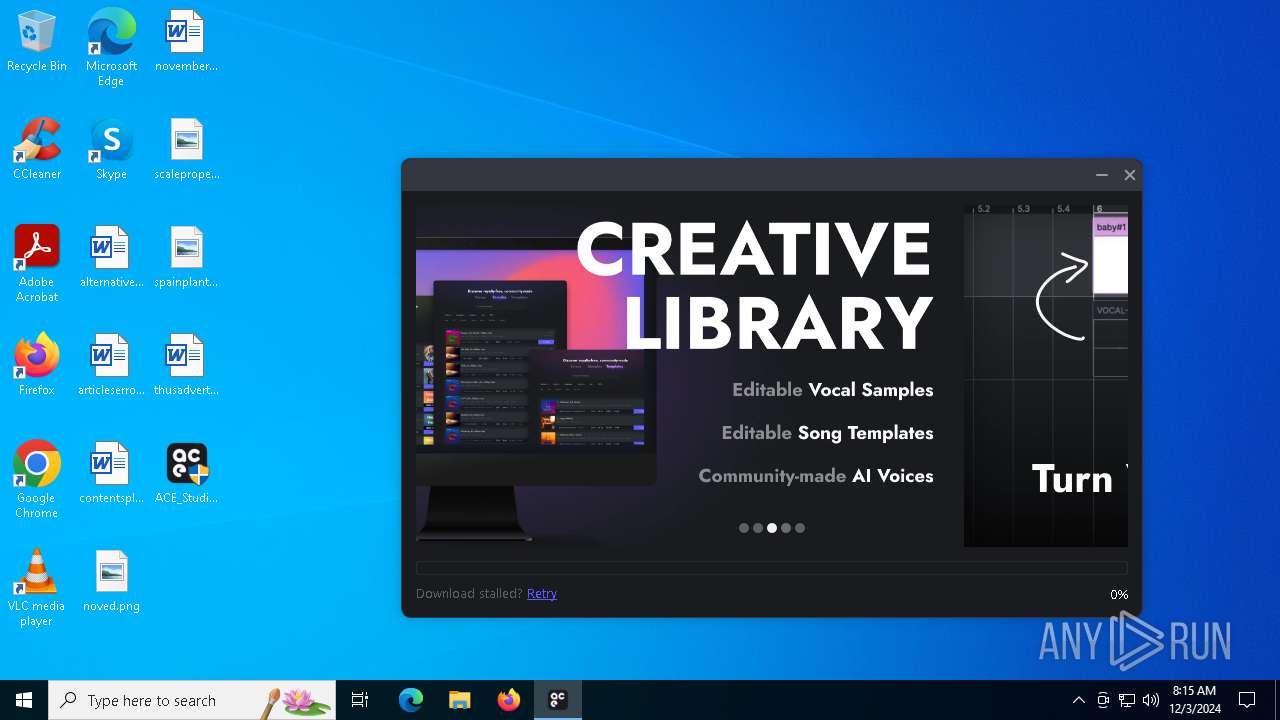This screenshot has height=720, width=1280.
Task: Open Firefox desktop shortcut
Action: click(37, 365)
